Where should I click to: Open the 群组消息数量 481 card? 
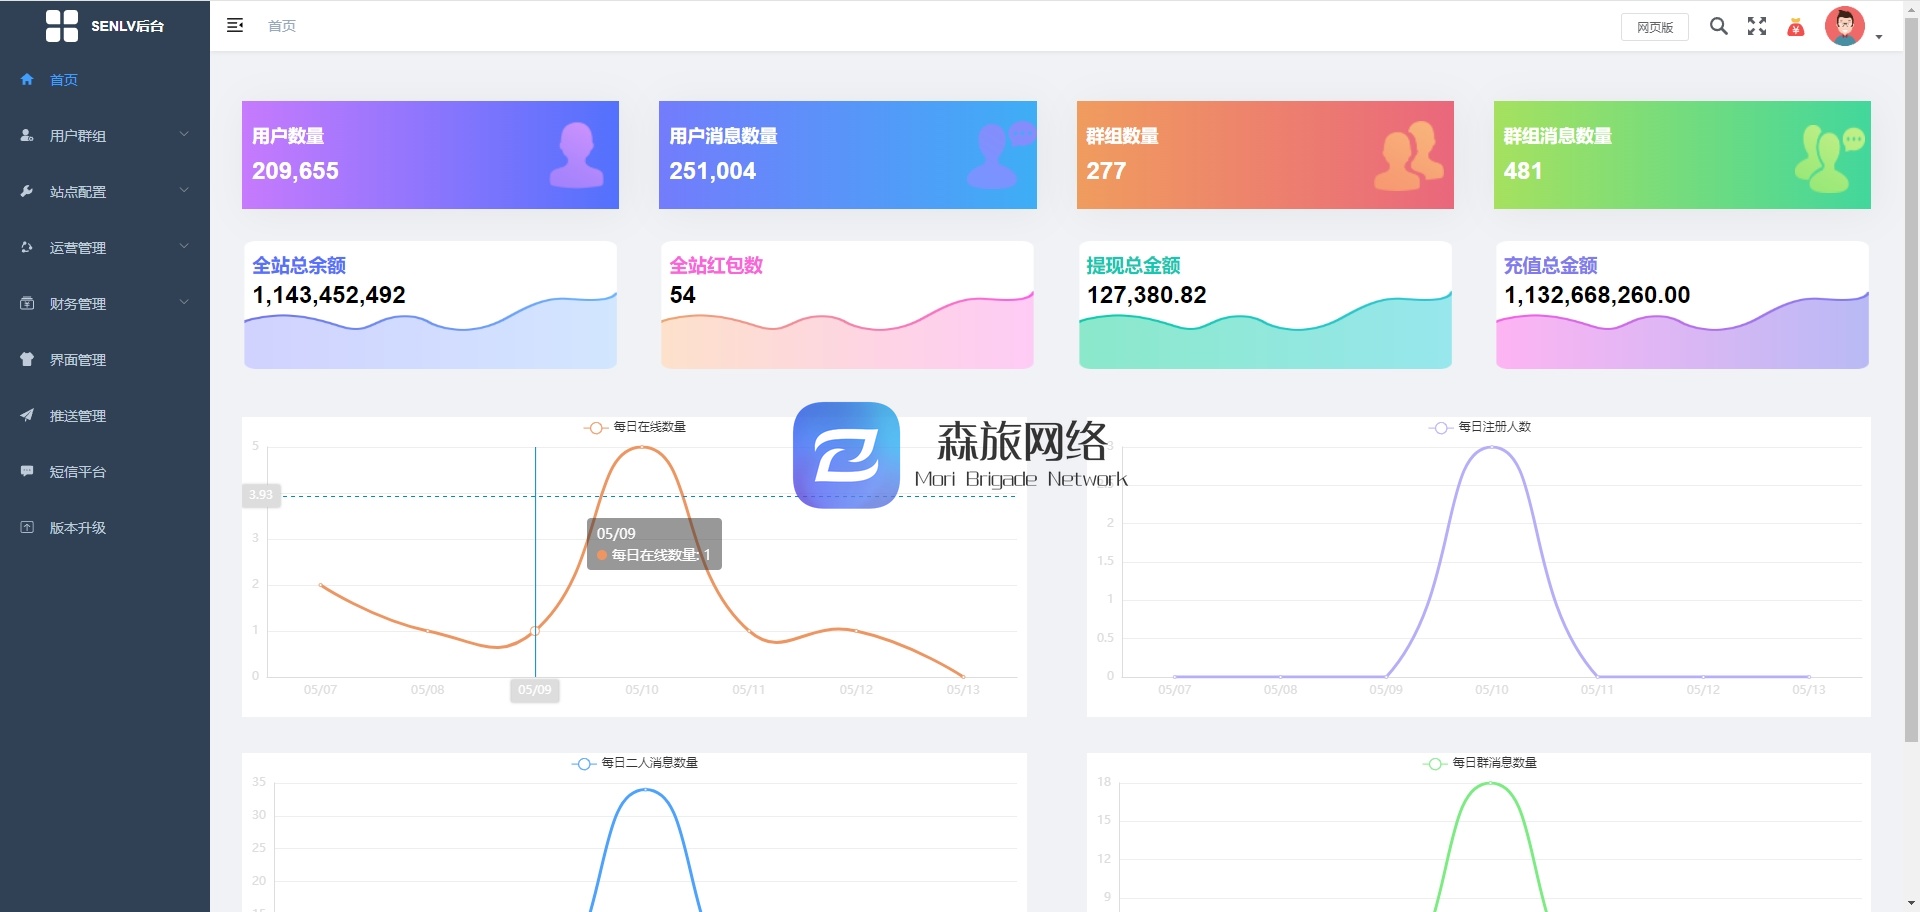pos(1682,155)
